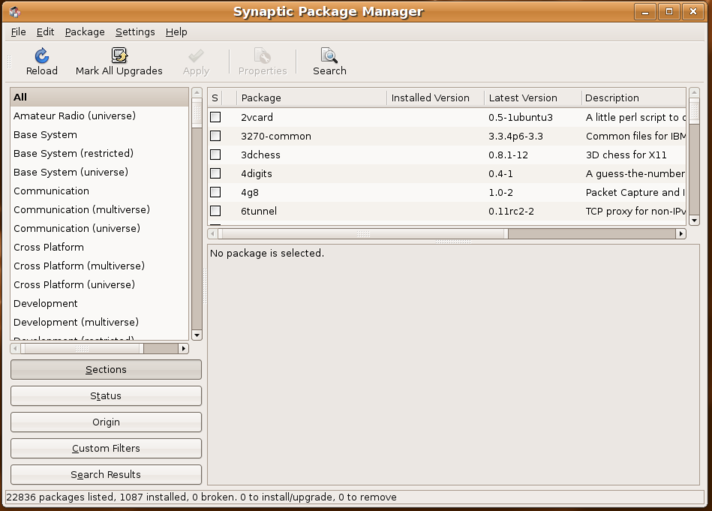Viewport: 712px width, 511px height.
Task: Select Base System (restricted) section
Action: 99,154
